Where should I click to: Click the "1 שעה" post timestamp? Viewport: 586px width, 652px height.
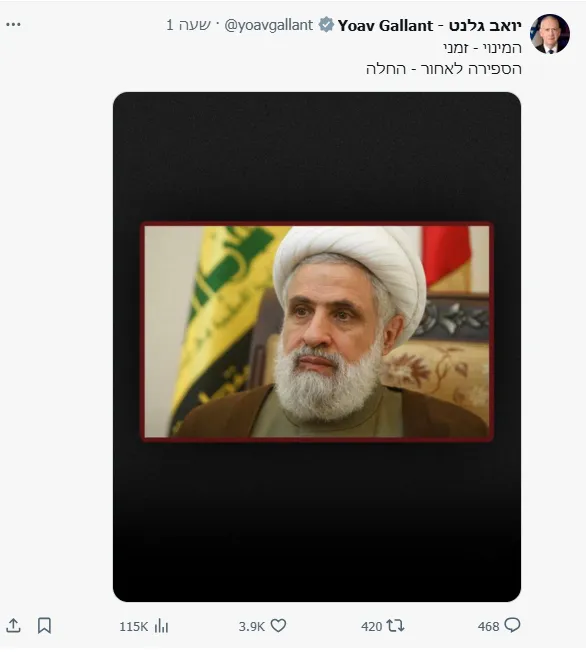(x=188, y=25)
